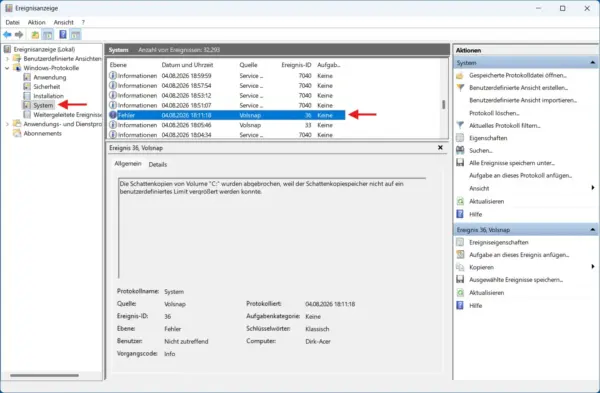Click Aufgabe an dieses Protokoll anfügen

click(521, 176)
